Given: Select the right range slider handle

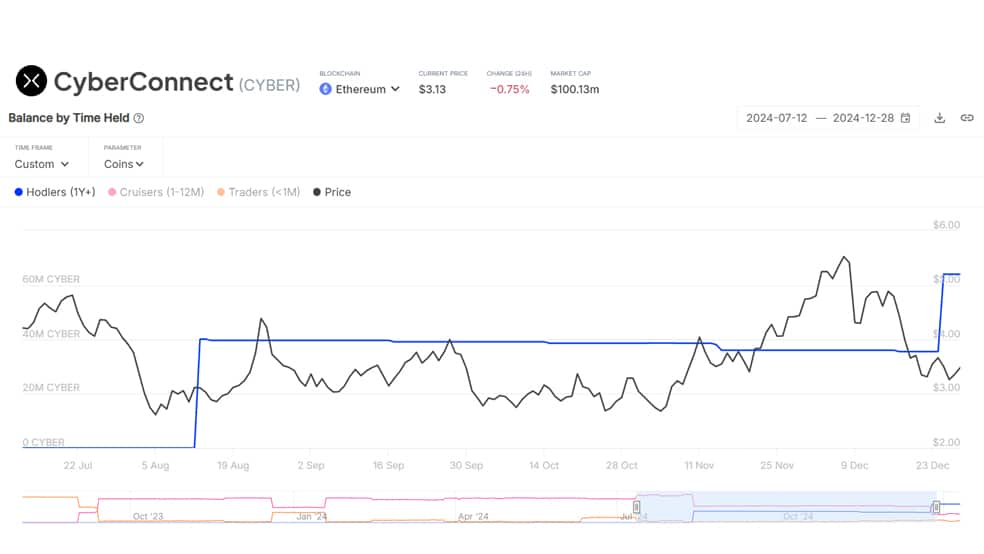Looking at the screenshot, I should [936, 507].
